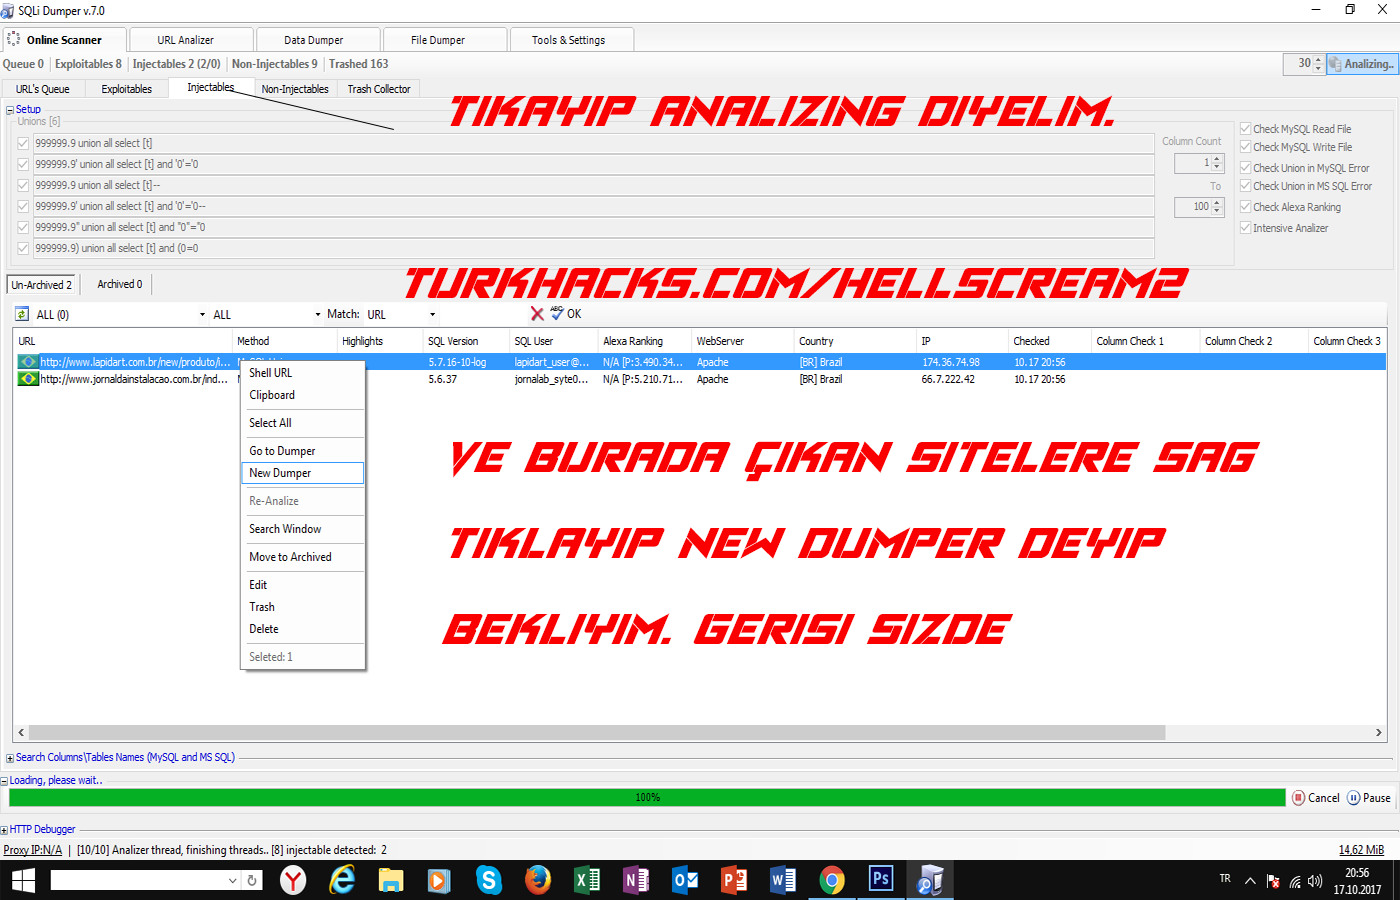
Task: Click the 14,62 MiB memory link
Action: (1361, 850)
